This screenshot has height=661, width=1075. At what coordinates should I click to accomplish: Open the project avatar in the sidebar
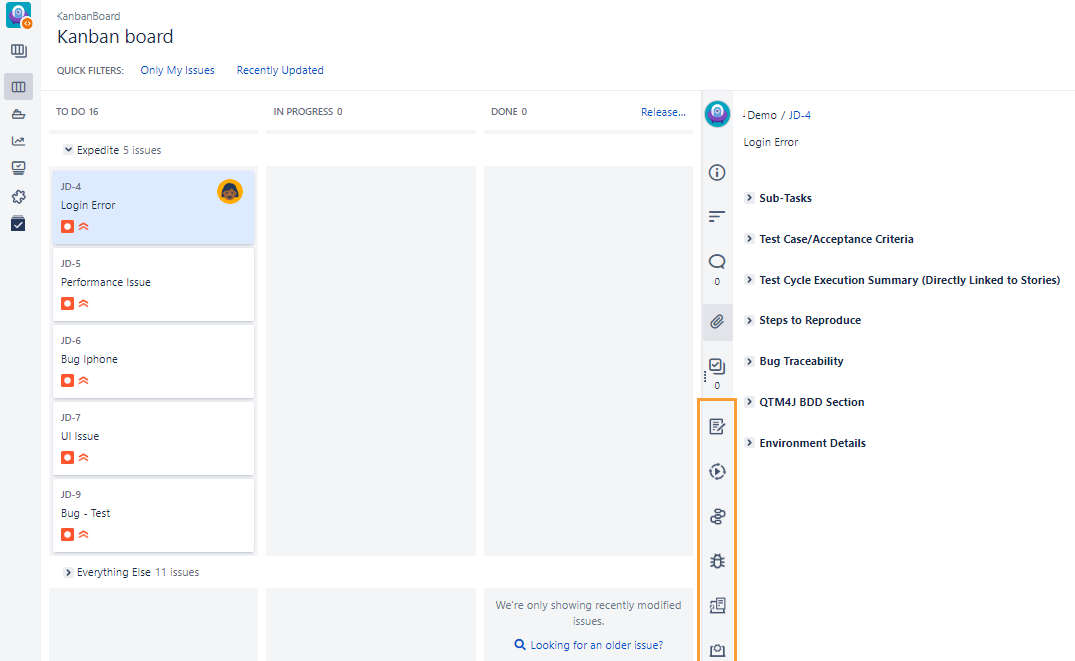19,15
